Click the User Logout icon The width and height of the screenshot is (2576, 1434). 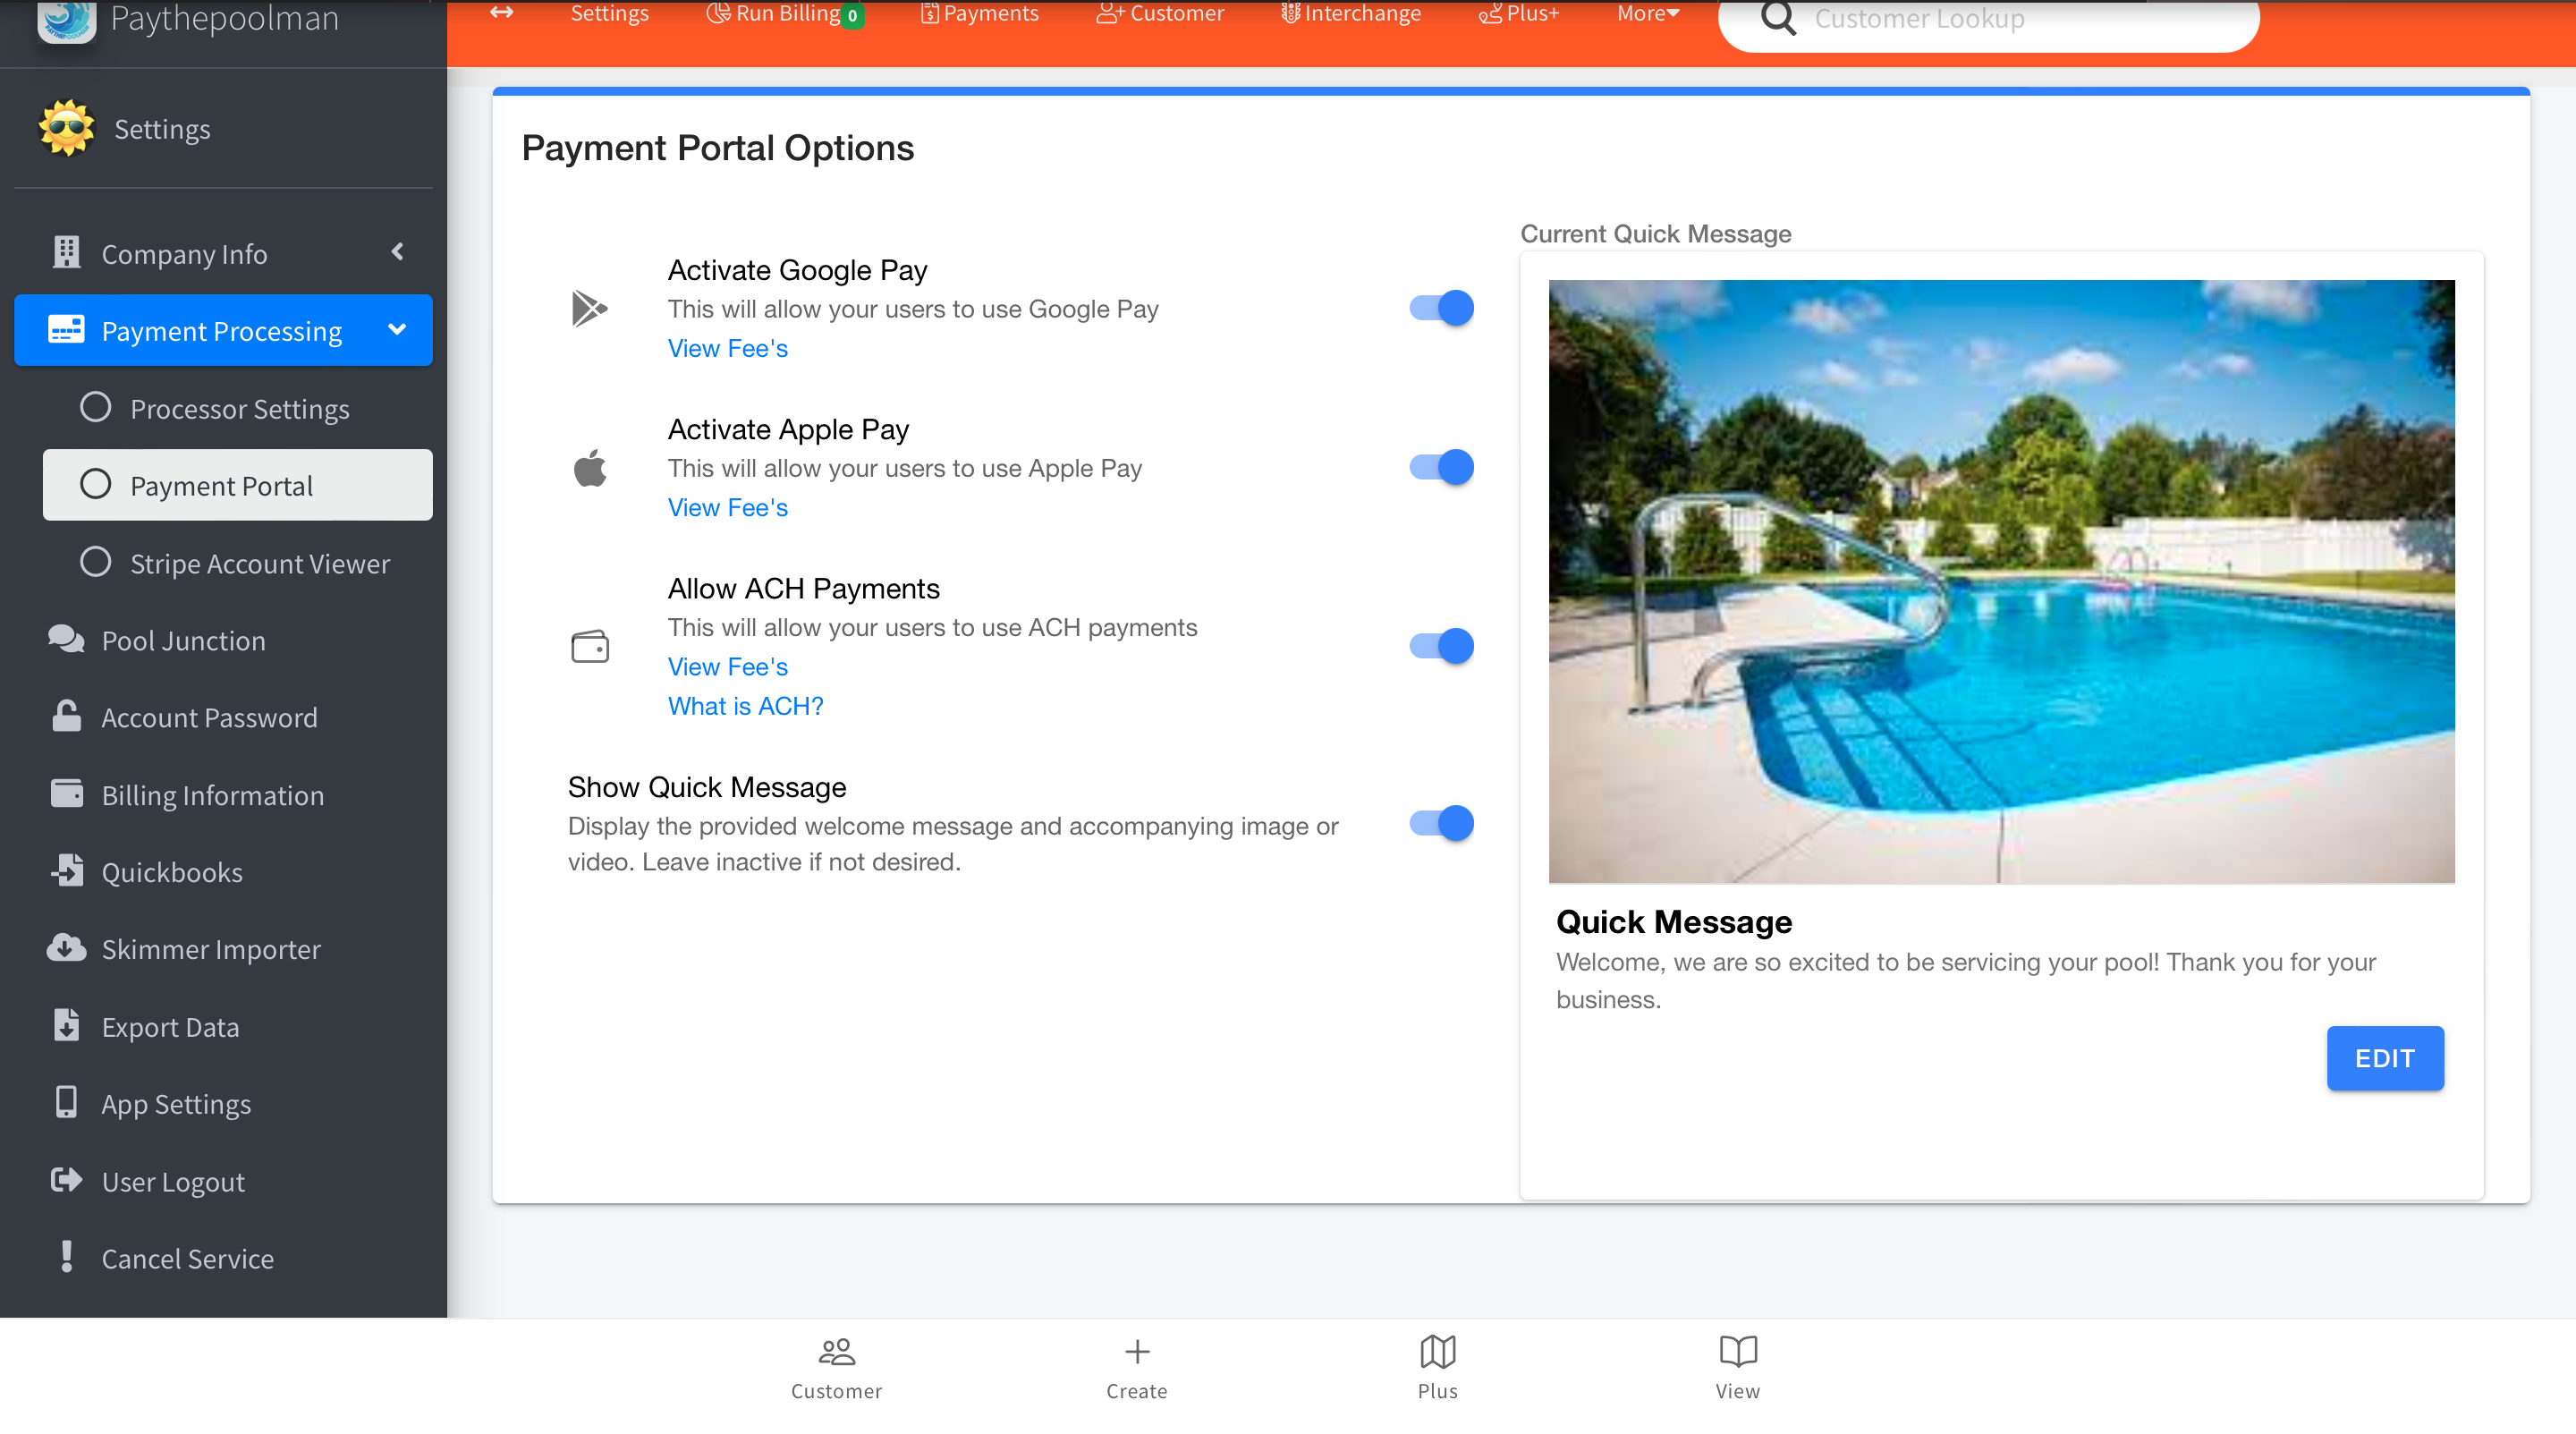click(66, 1181)
